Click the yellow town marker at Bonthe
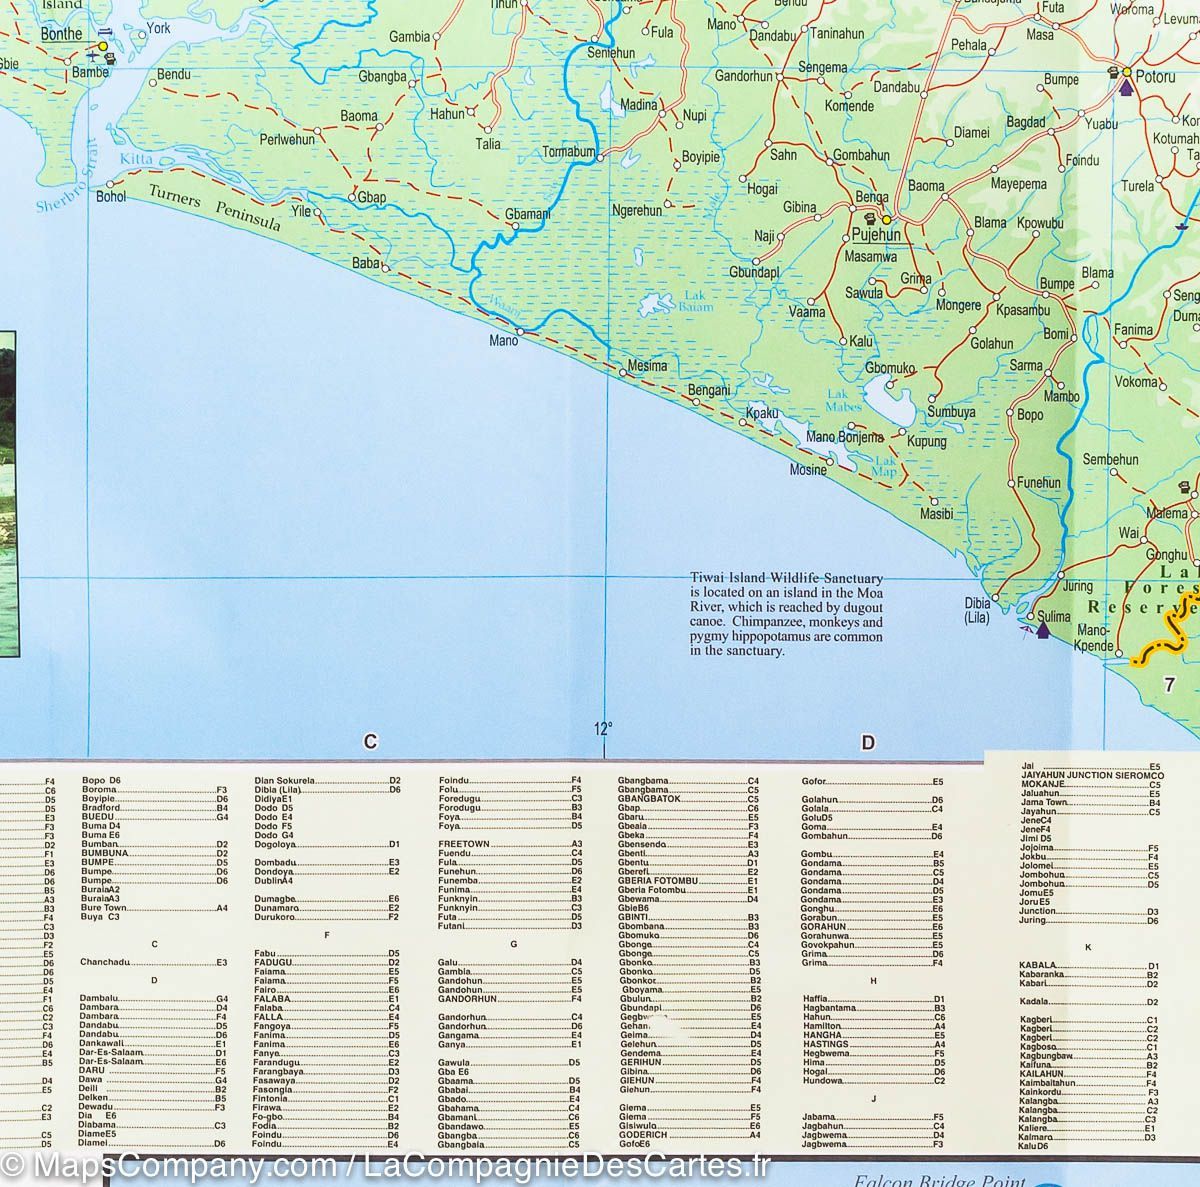The image size is (1200, 1187). coord(102,46)
